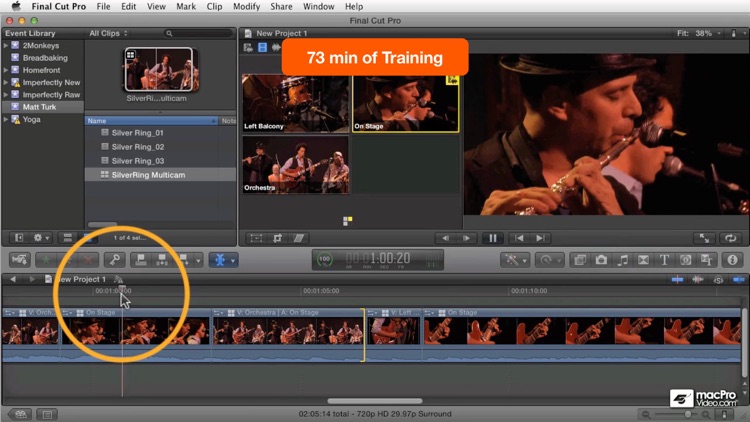Click the event browser search field

coord(199,33)
